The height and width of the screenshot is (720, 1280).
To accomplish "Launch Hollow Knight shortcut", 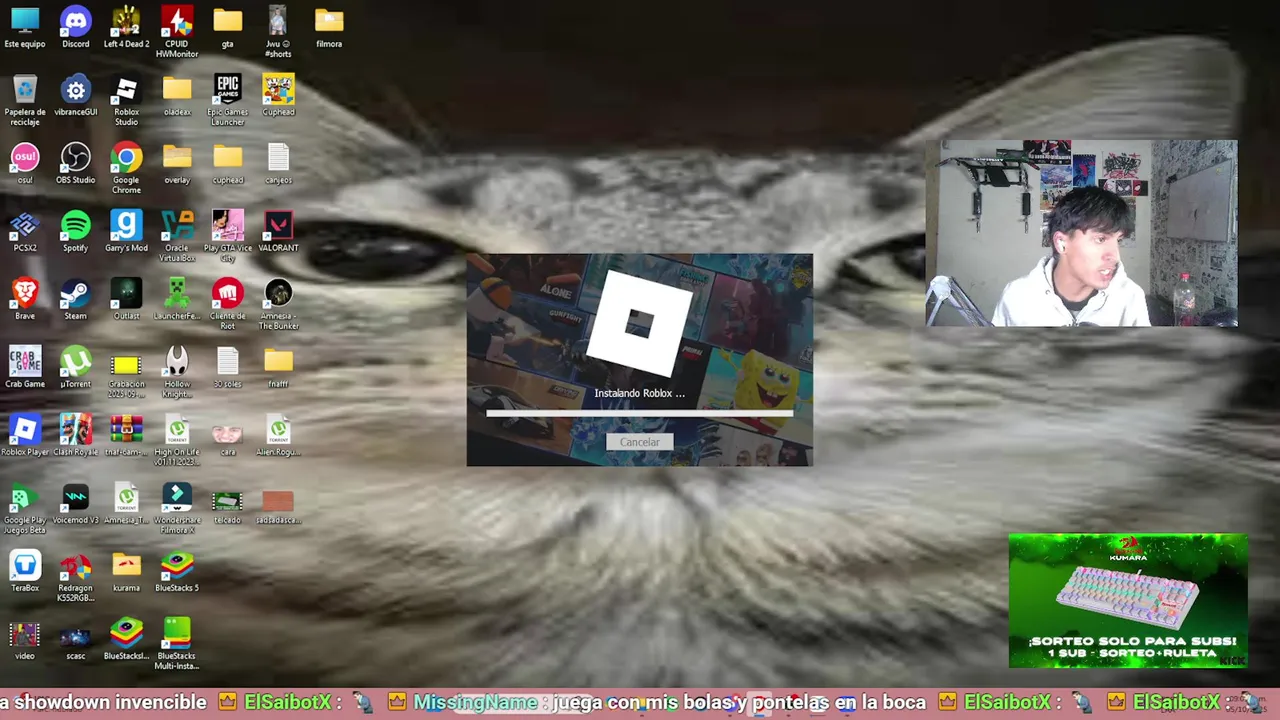I will (177, 372).
